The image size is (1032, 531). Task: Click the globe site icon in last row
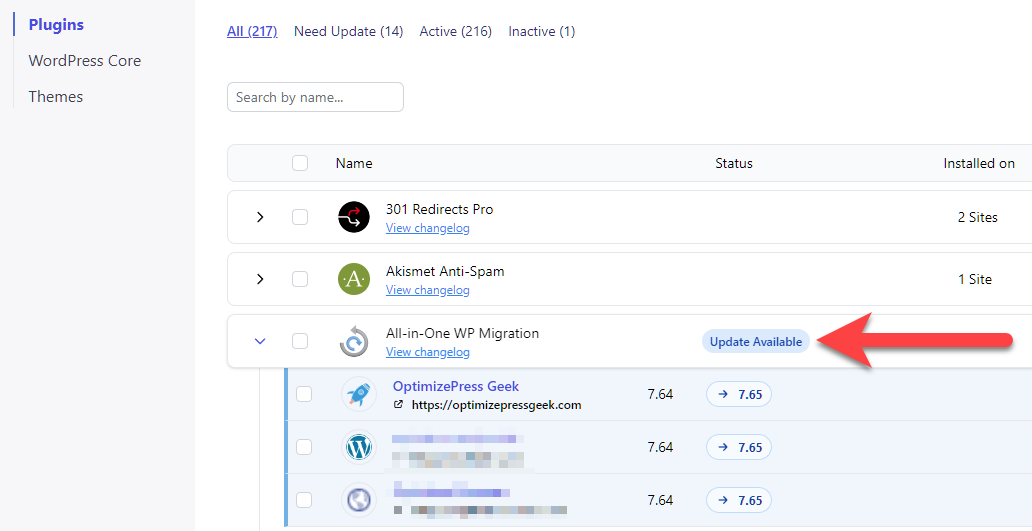tap(358, 500)
